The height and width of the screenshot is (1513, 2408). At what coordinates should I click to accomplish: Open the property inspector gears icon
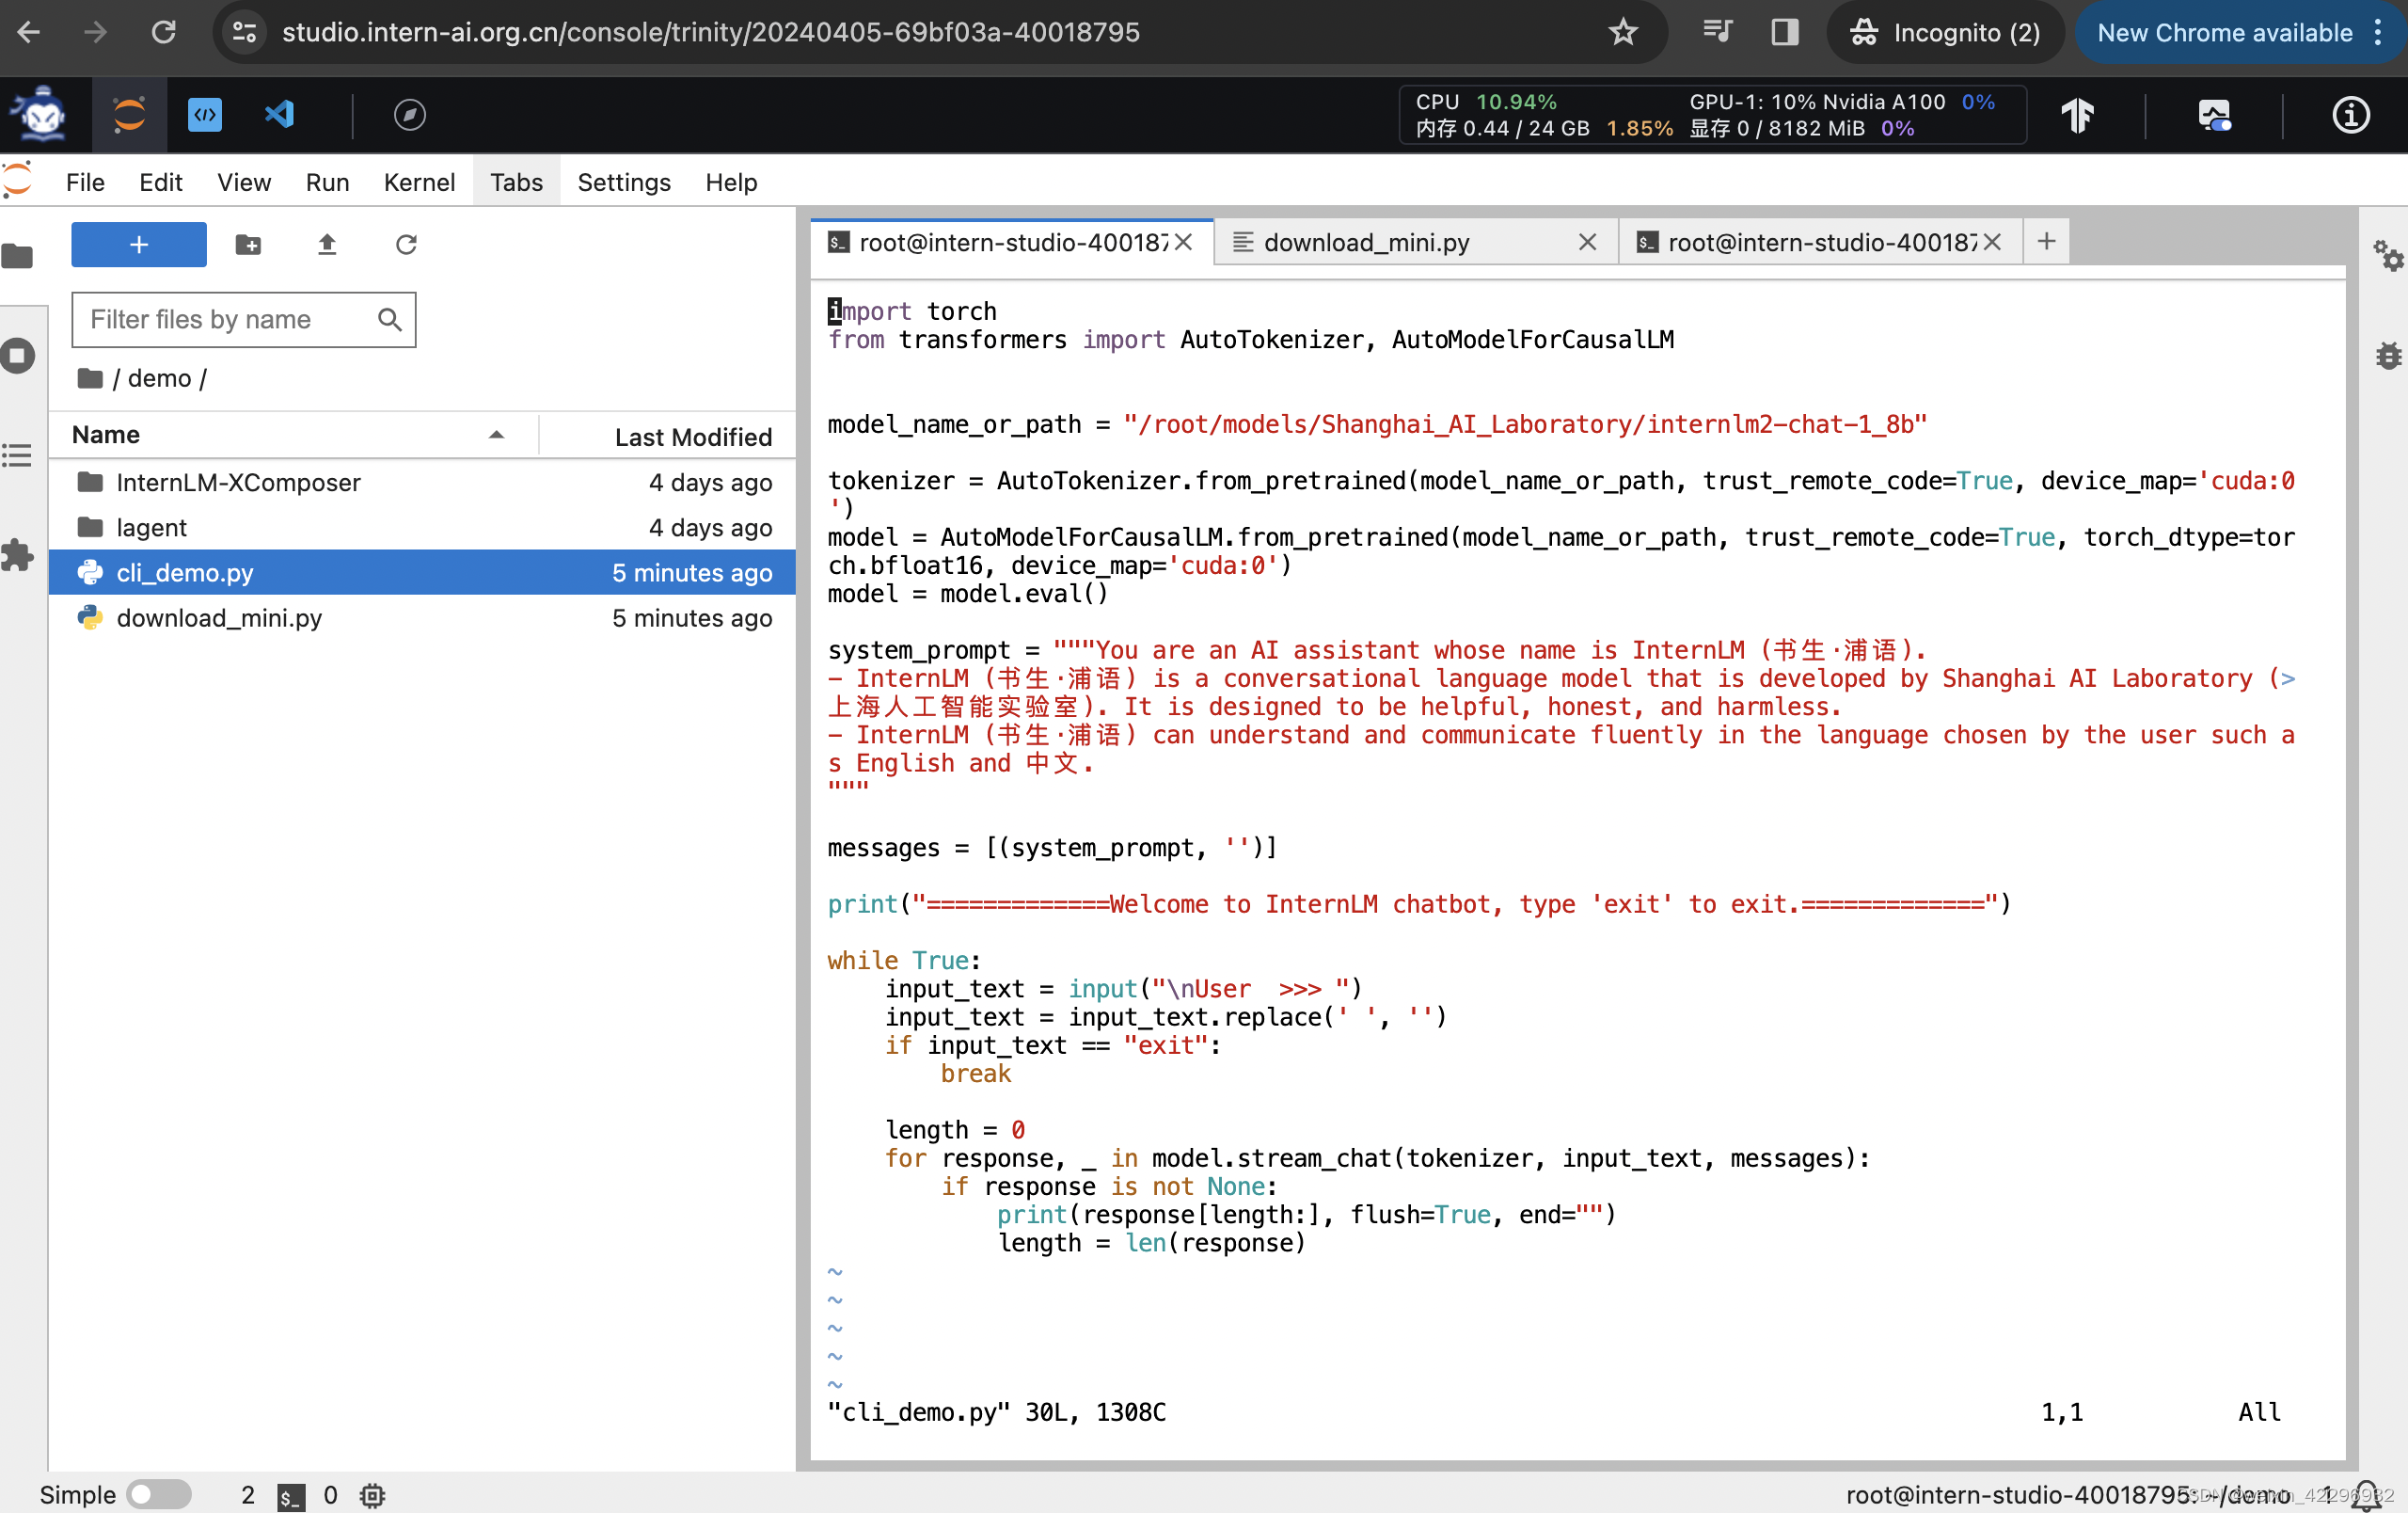(2388, 256)
